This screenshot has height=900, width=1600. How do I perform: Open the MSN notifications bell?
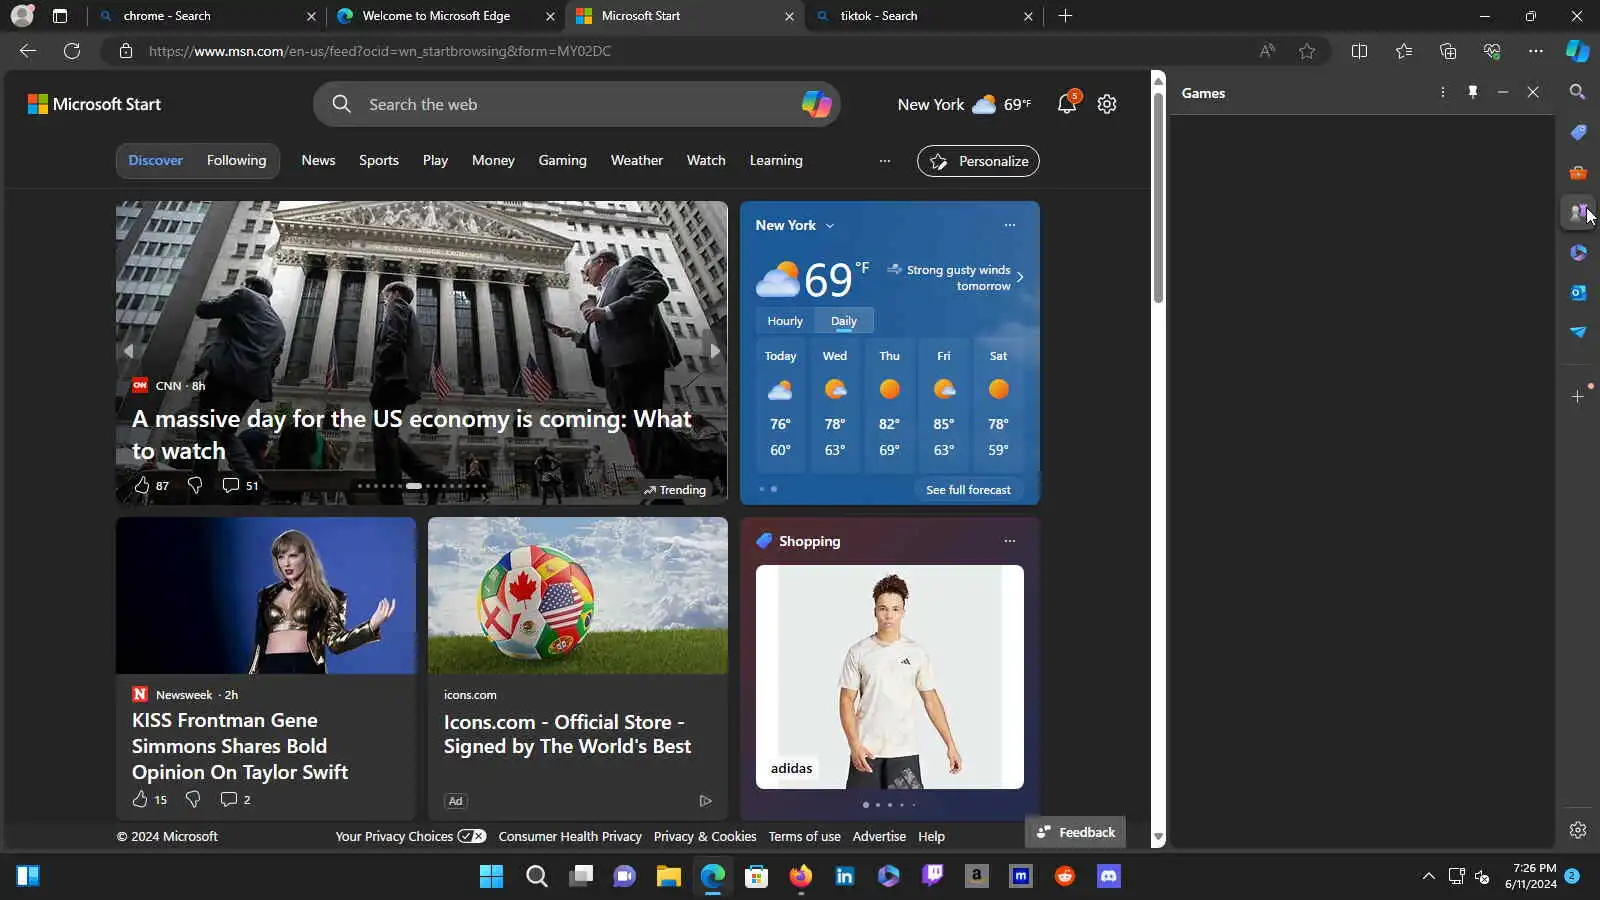click(x=1067, y=103)
